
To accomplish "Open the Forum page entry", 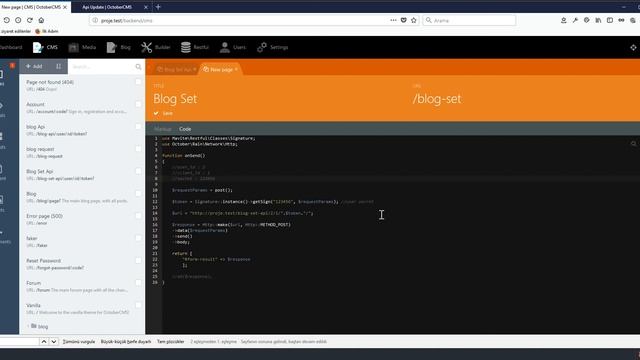I will (78, 286).
